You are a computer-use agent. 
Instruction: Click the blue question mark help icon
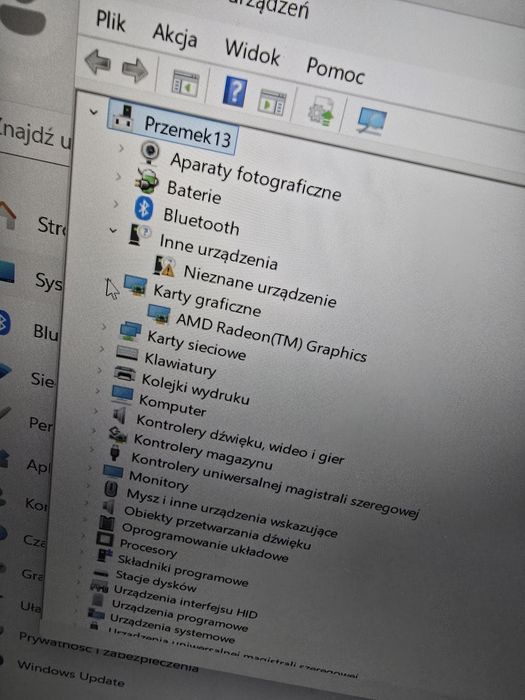[x=235, y=91]
